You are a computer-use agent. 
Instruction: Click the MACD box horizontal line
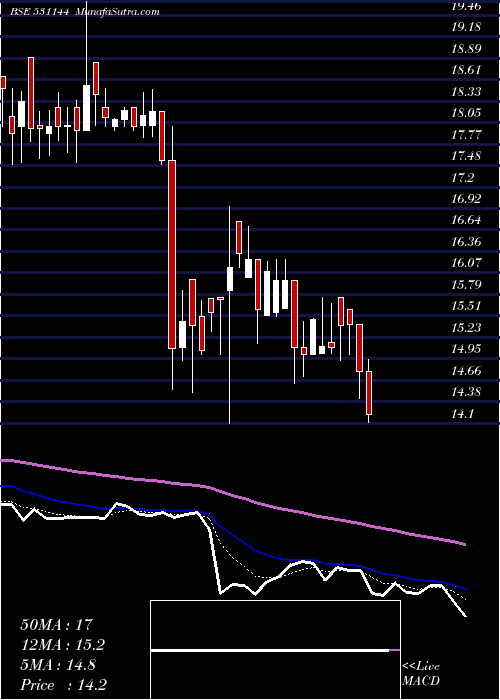click(x=275, y=650)
